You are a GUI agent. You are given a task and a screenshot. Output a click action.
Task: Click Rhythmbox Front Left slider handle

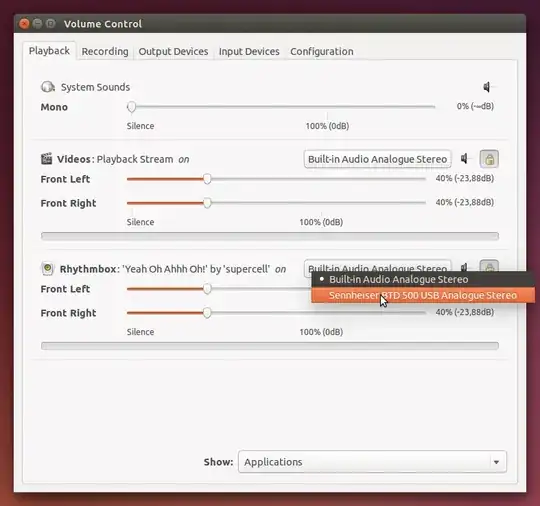207,289
